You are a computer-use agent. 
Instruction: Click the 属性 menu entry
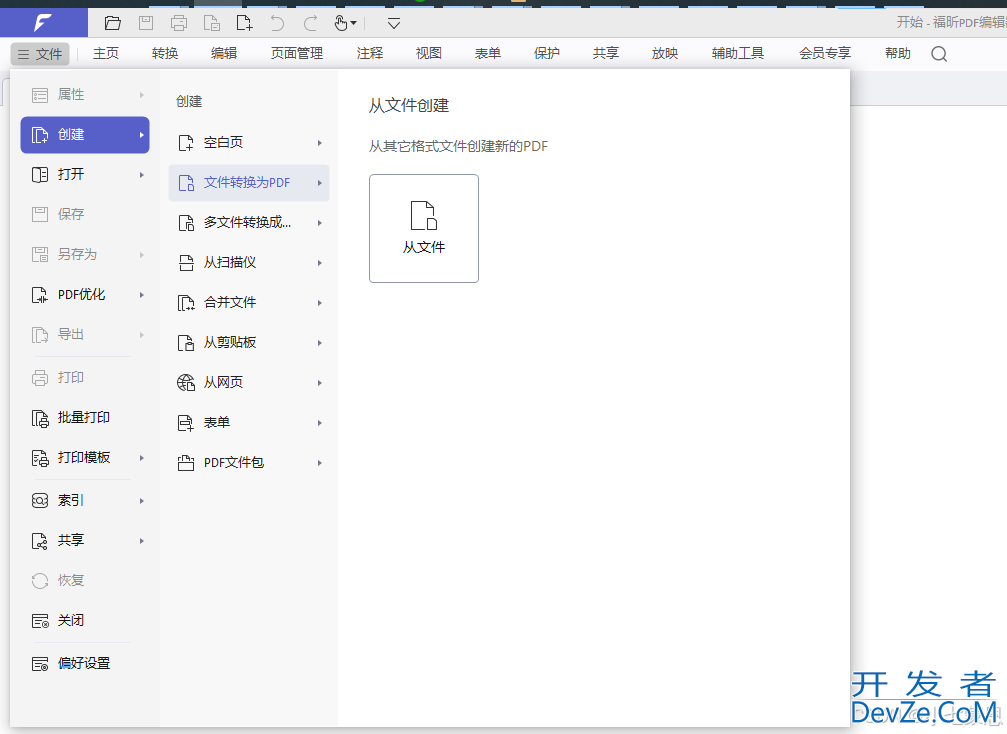[x=85, y=95]
